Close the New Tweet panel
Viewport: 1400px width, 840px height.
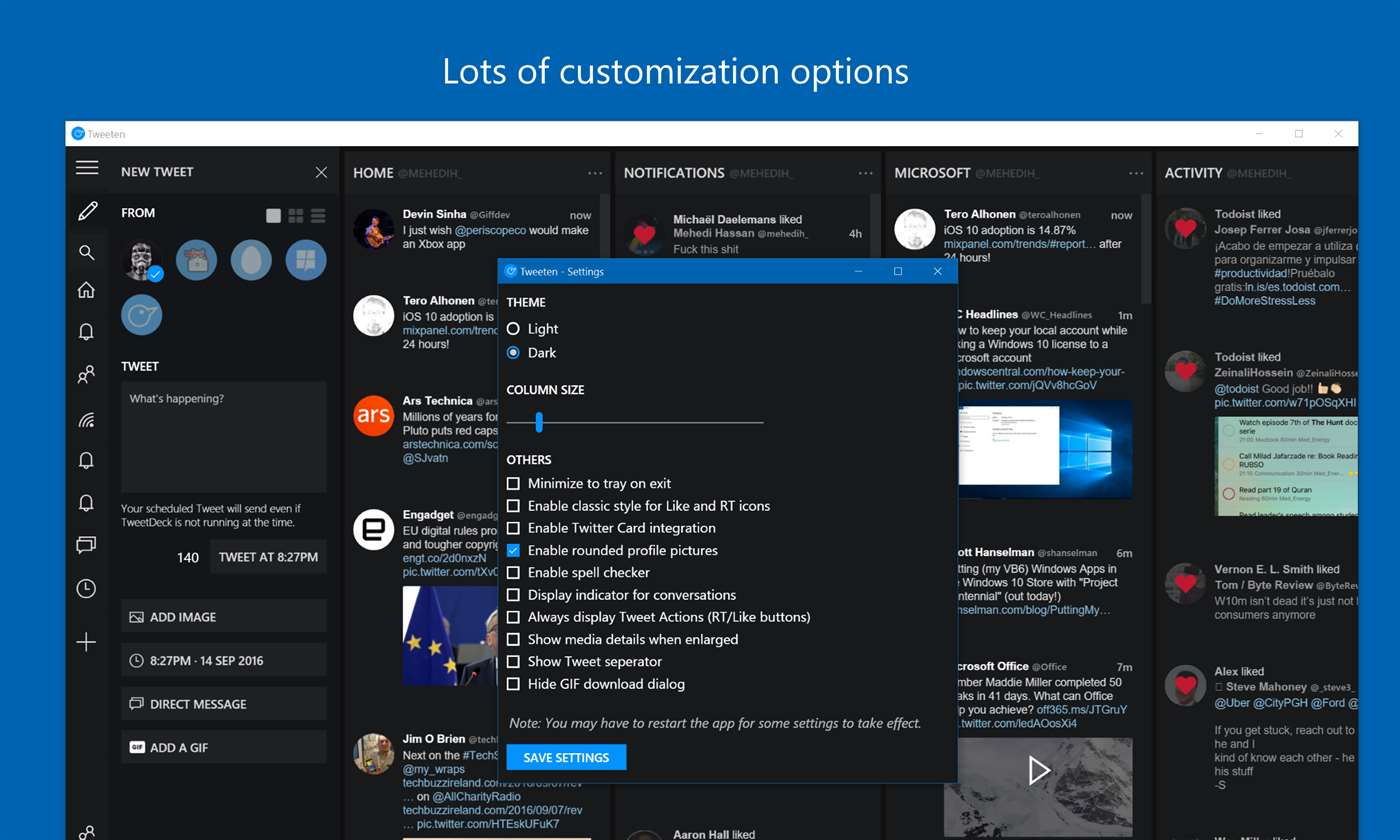click(x=321, y=172)
